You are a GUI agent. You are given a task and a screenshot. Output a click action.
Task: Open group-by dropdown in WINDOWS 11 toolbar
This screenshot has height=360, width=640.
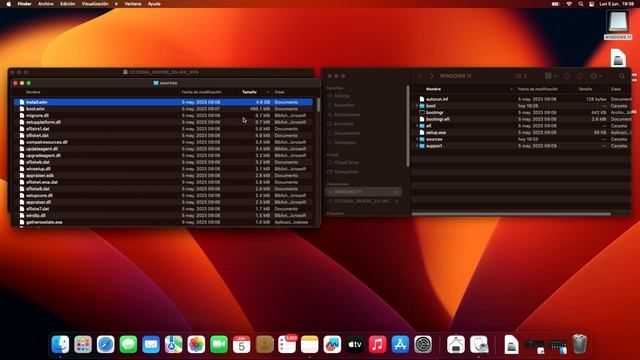[x=551, y=76]
